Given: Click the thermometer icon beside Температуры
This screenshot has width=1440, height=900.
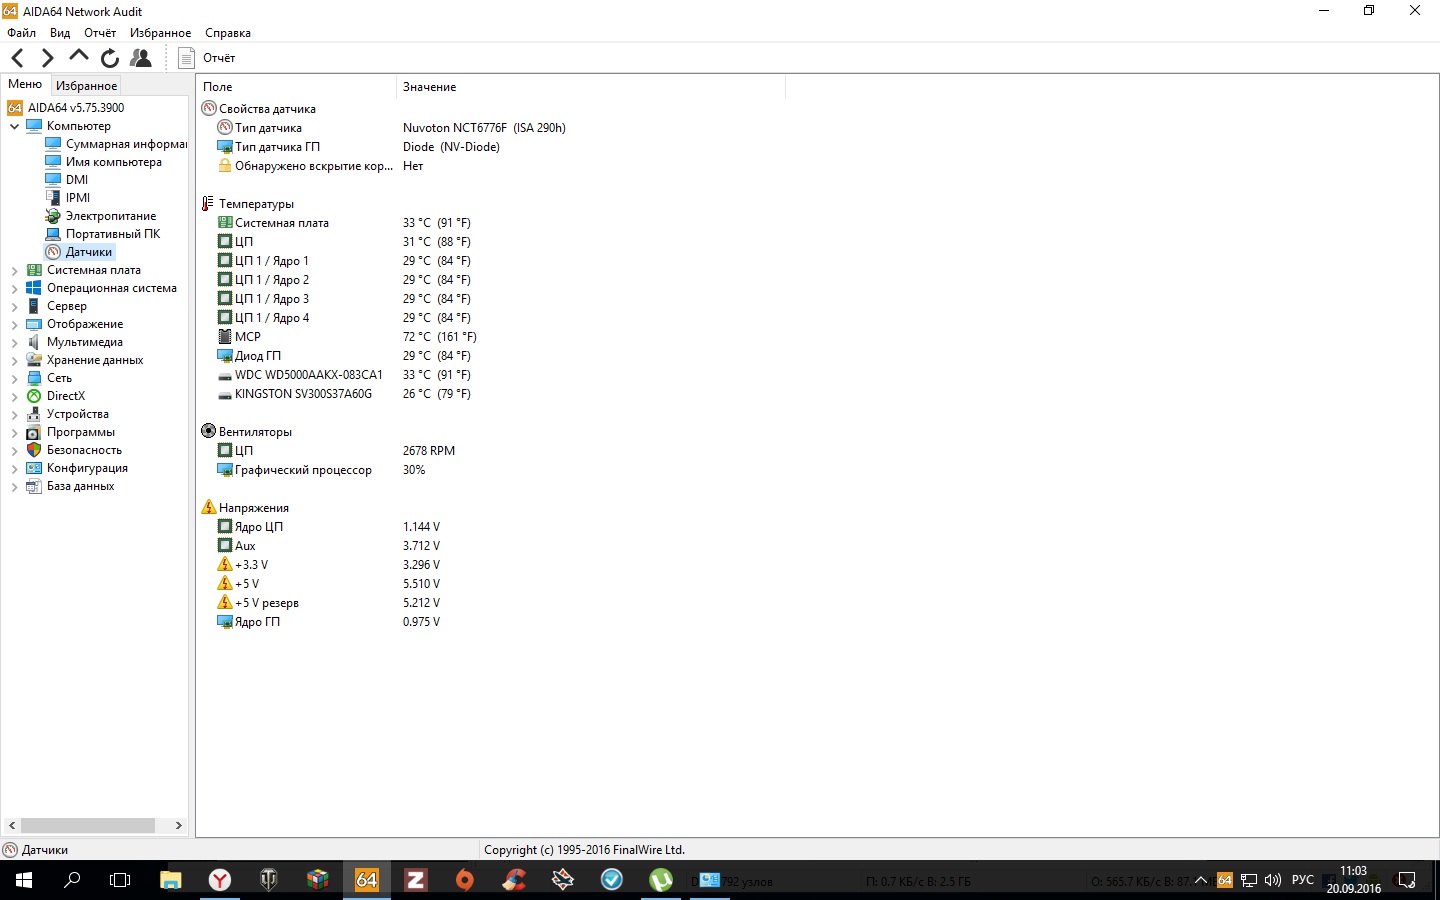Looking at the screenshot, I should pyautogui.click(x=208, y=204).
